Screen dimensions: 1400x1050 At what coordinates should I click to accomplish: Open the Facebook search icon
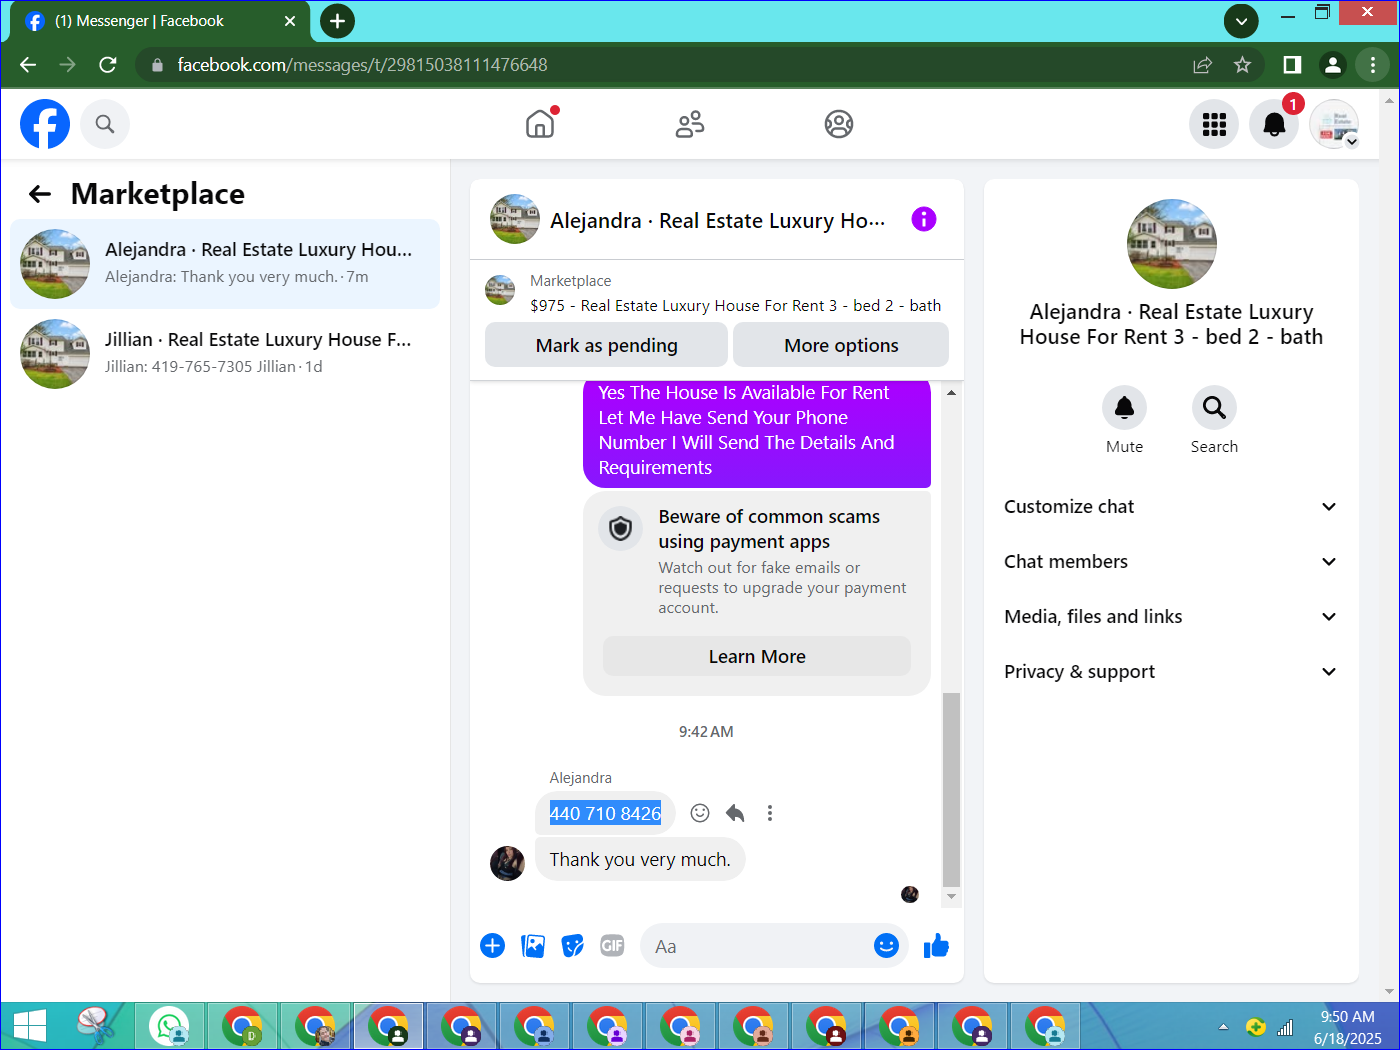click(105, 124)
